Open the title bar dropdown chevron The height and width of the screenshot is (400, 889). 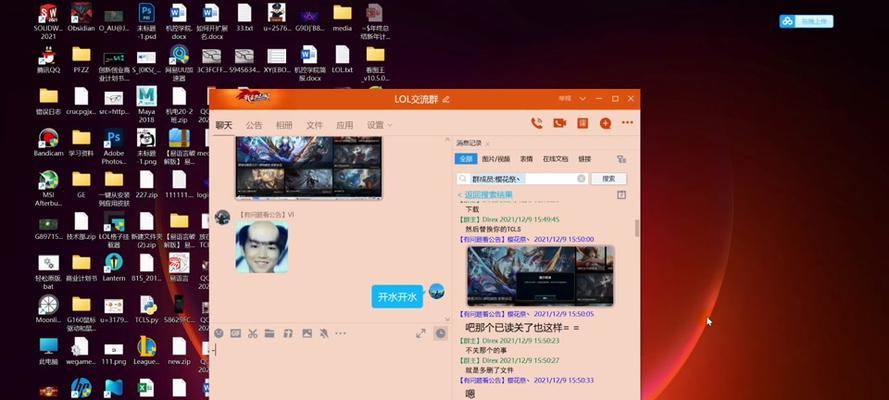click(x=582, y=99)
